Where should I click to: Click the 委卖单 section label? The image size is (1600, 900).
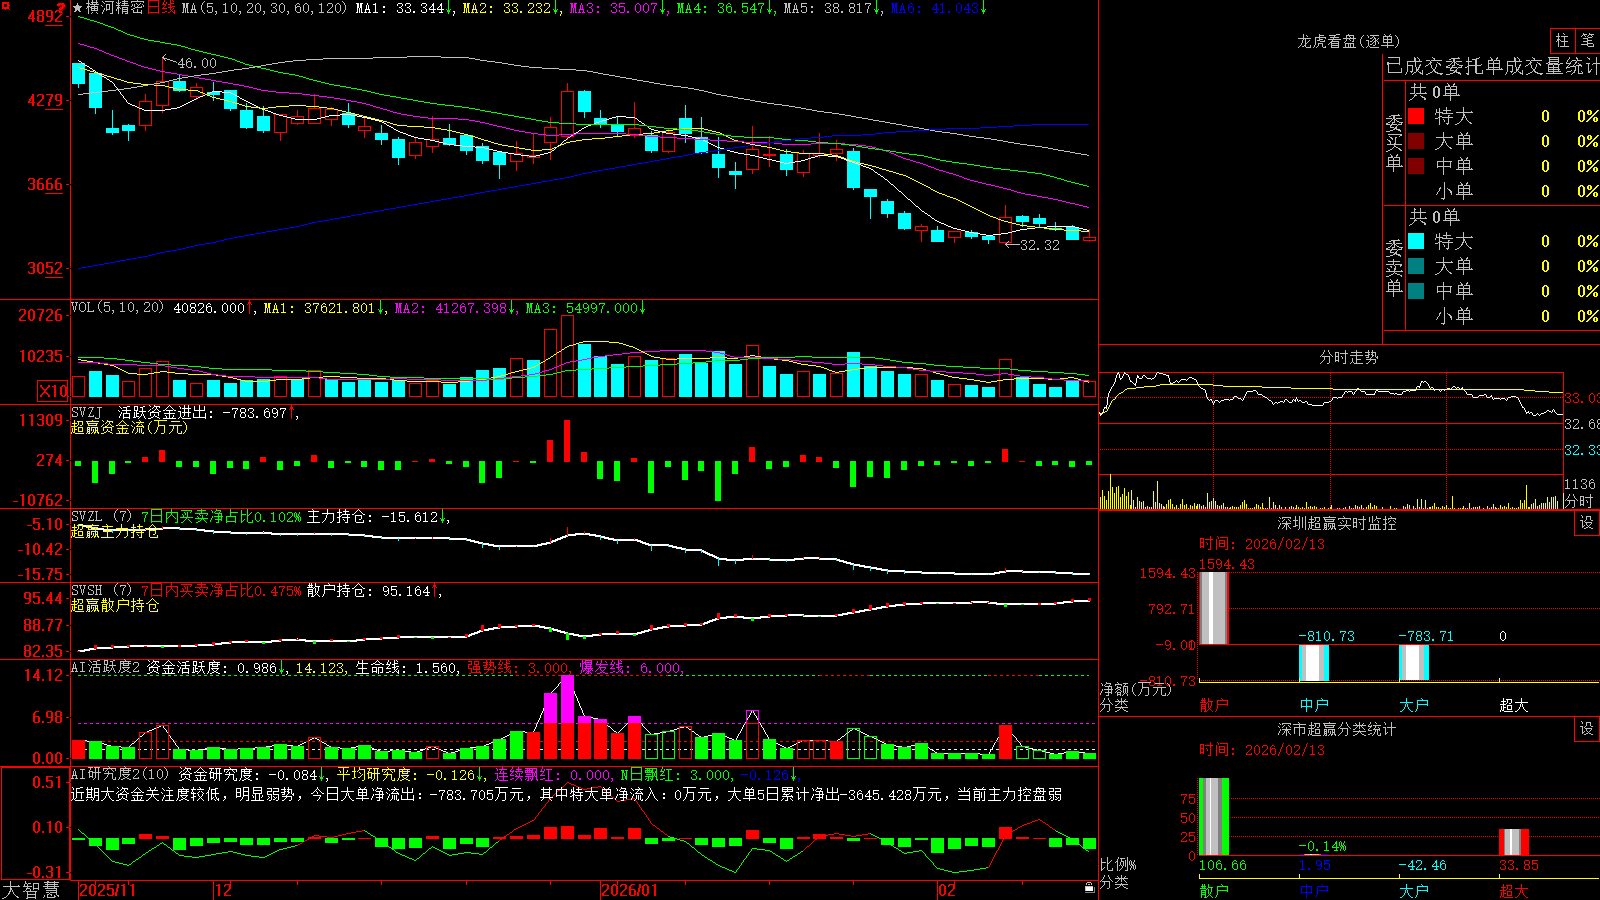1394,268
